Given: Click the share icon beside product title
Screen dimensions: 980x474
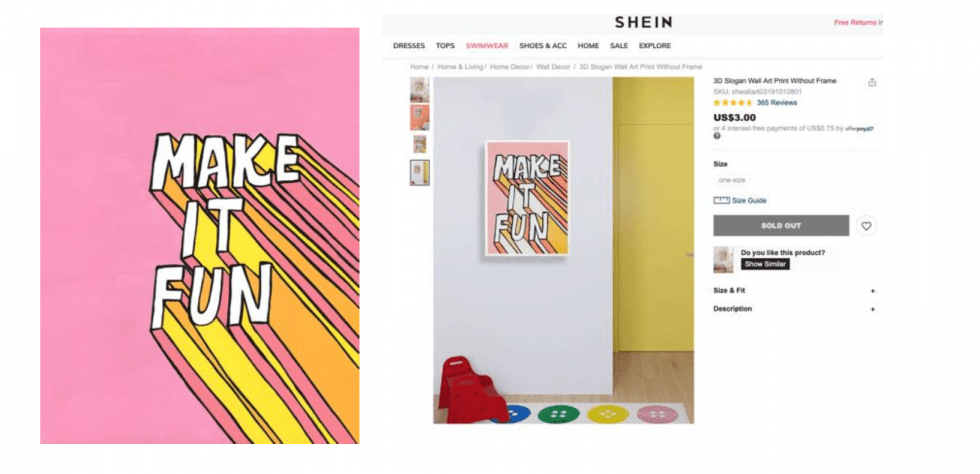Looking at the screenshot, I should tap(872, 82).
